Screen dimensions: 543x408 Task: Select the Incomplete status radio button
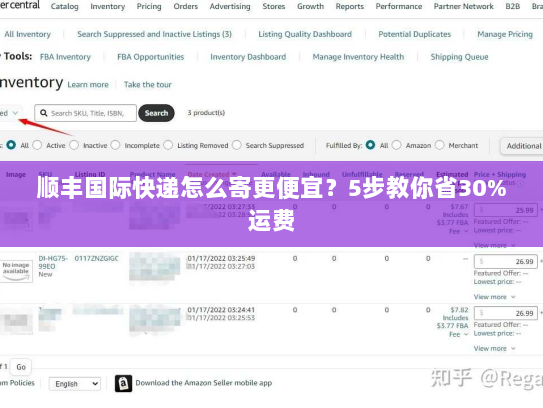click(x=115, y=145)
